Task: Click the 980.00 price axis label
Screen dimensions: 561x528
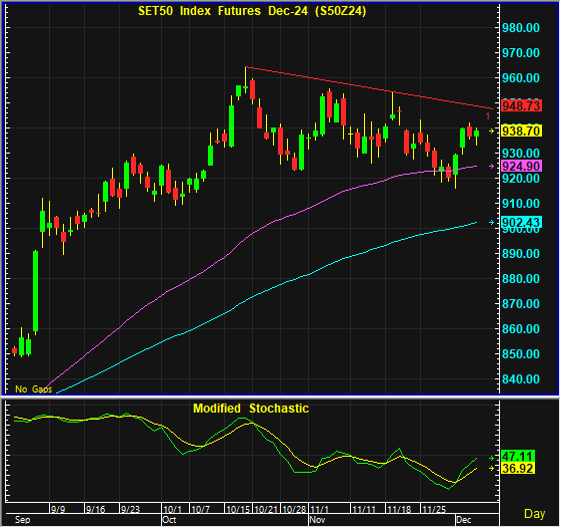Action: tap(521, 28)
